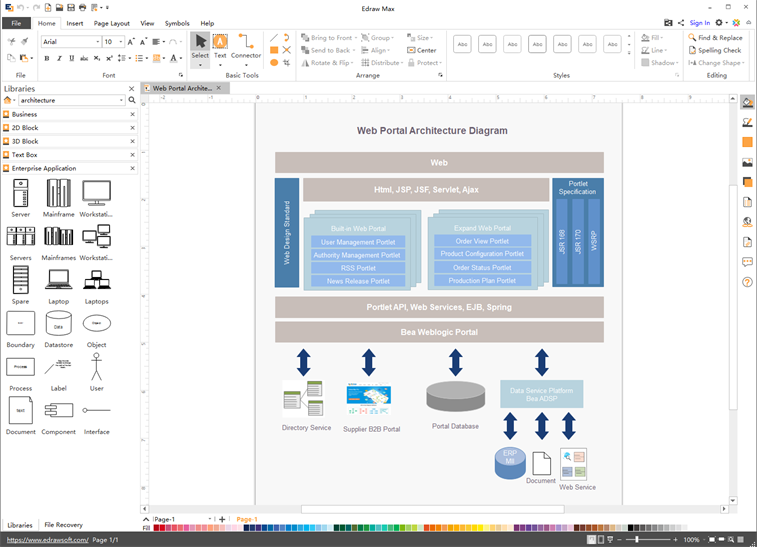Click the Center arrange button
This screenshot has height=547, width=757.
point(421,50)
